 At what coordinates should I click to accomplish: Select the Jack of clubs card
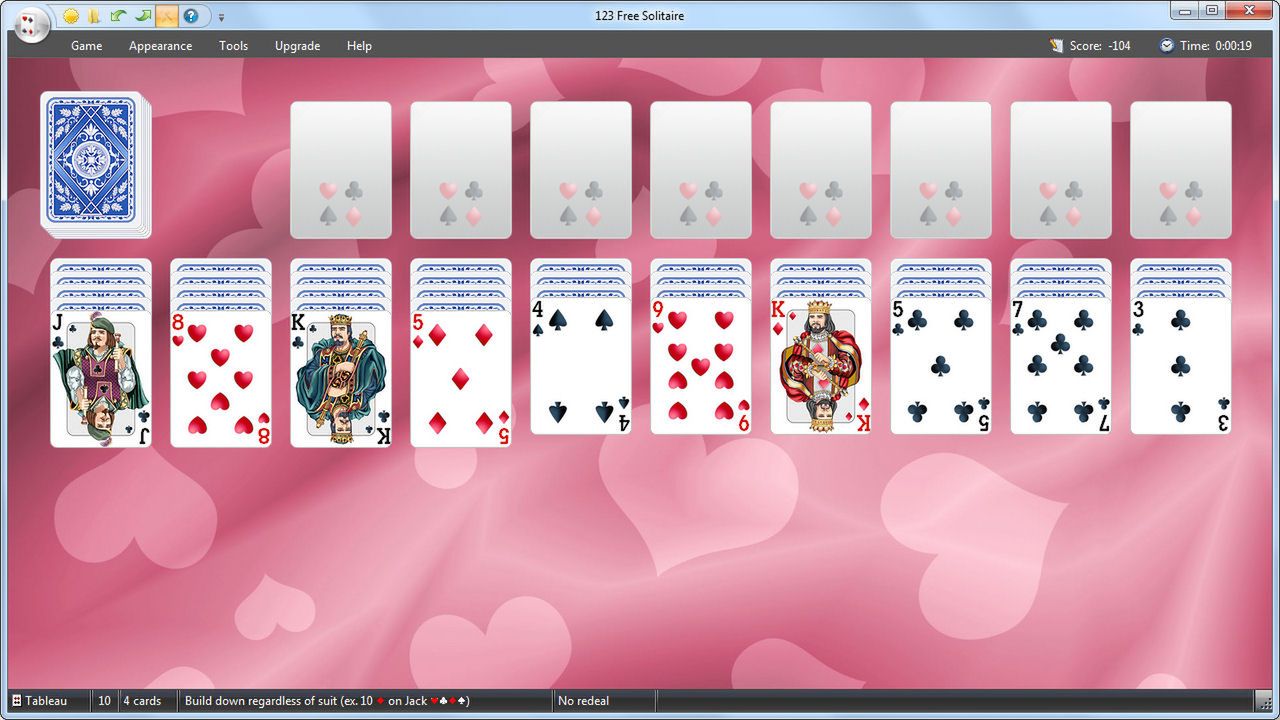(101, 378)
